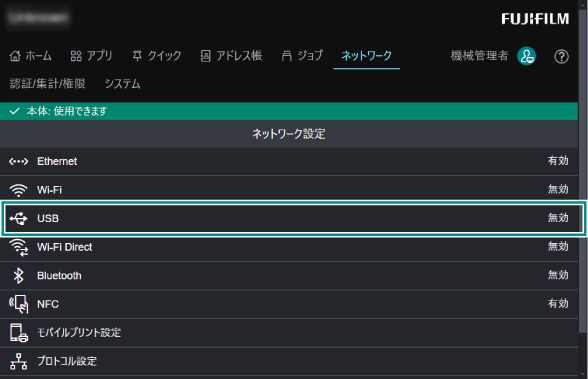Switch to the アプリ tab
Screen dimensions: 588x379
click(92, 56)
